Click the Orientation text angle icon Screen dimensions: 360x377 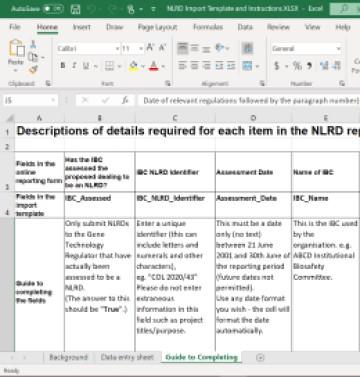tap(220, 48)
